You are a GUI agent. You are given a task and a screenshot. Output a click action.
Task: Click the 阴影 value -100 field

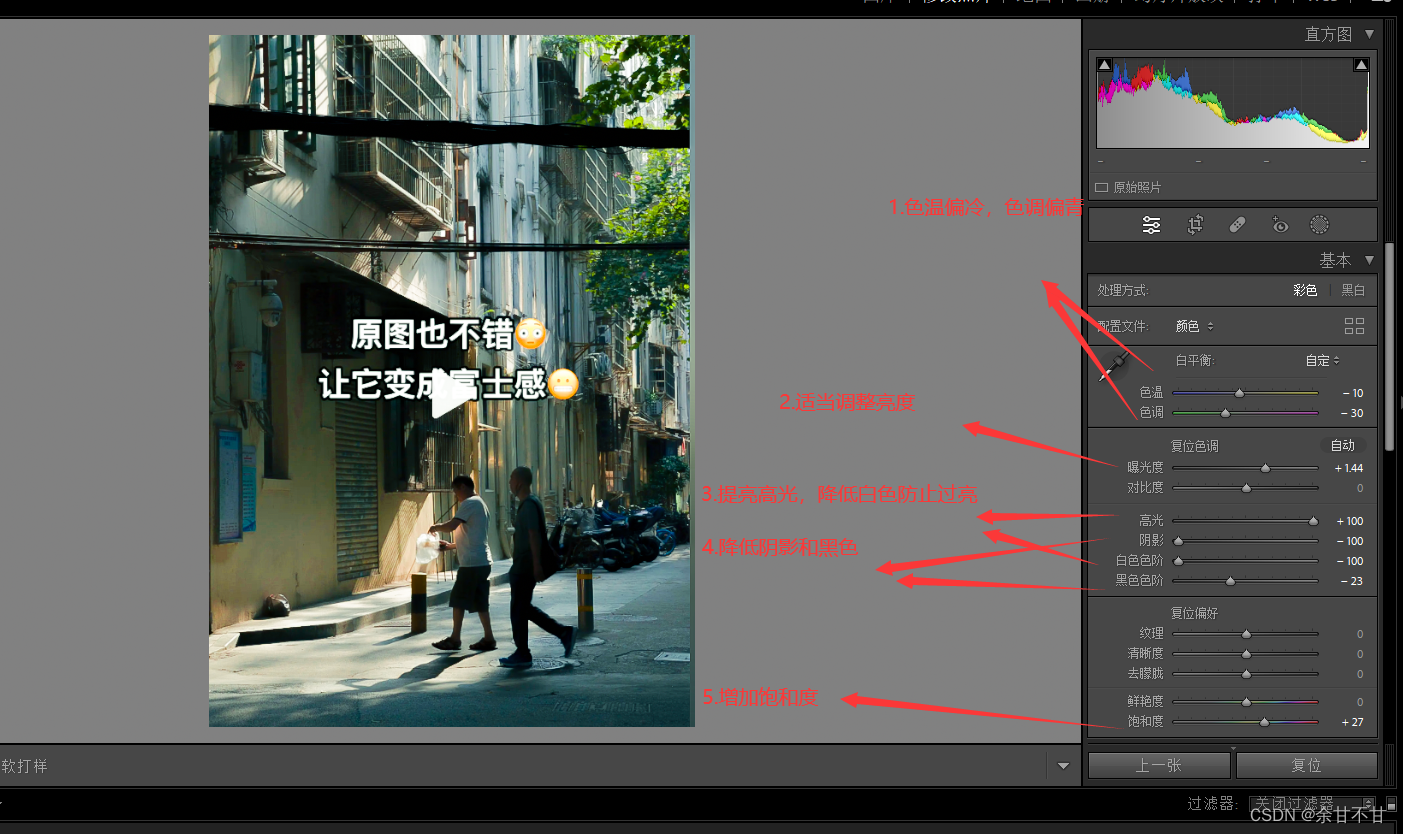[1351, 541]
